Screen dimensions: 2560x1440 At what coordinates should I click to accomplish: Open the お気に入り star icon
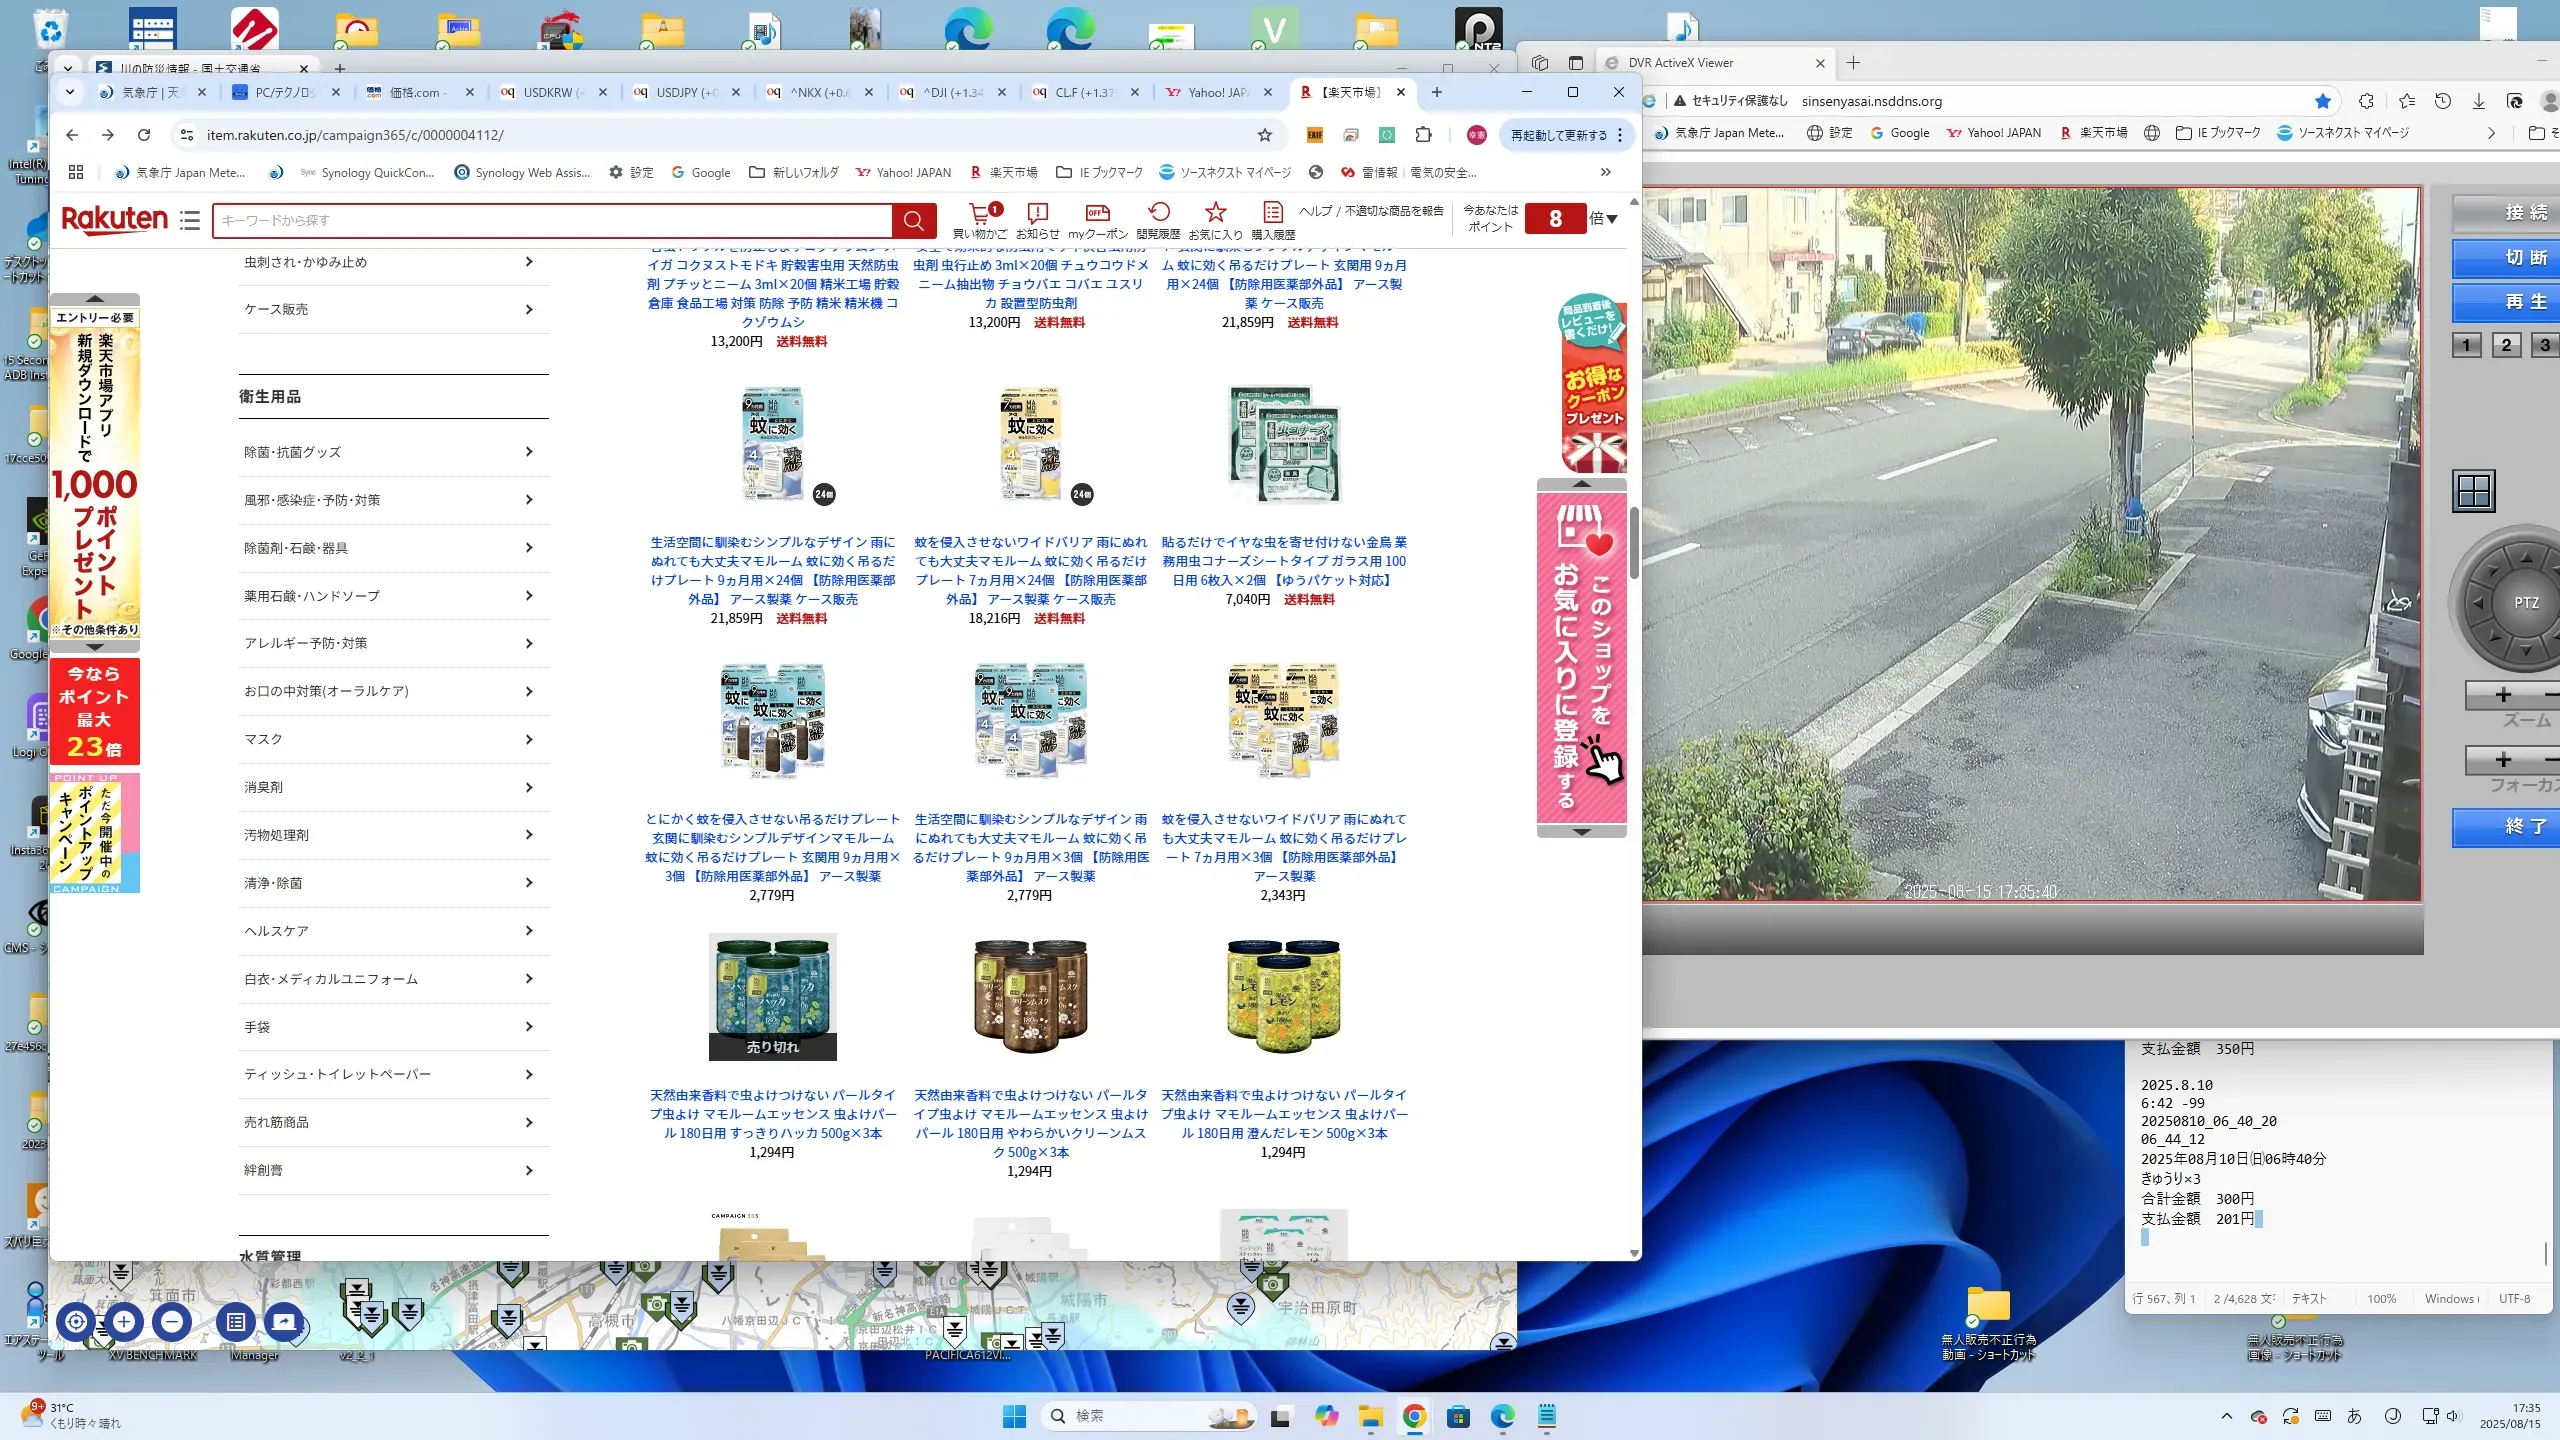click(x=1215, y=213)
